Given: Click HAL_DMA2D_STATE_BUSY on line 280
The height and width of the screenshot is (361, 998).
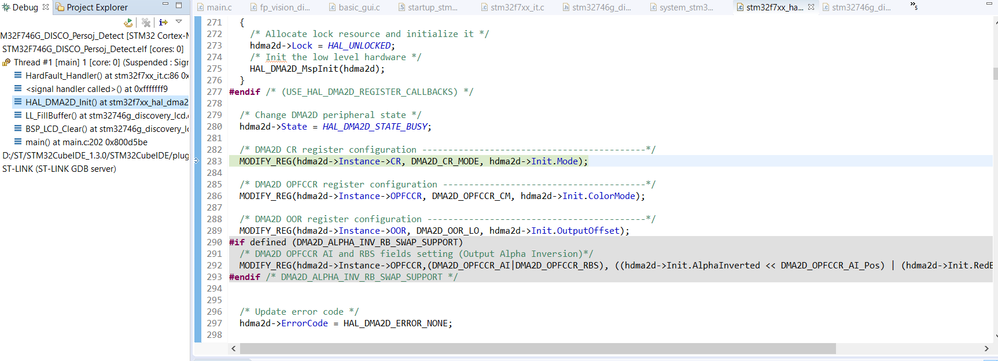Looking at the screenshot, I should (x=376, y=126).
